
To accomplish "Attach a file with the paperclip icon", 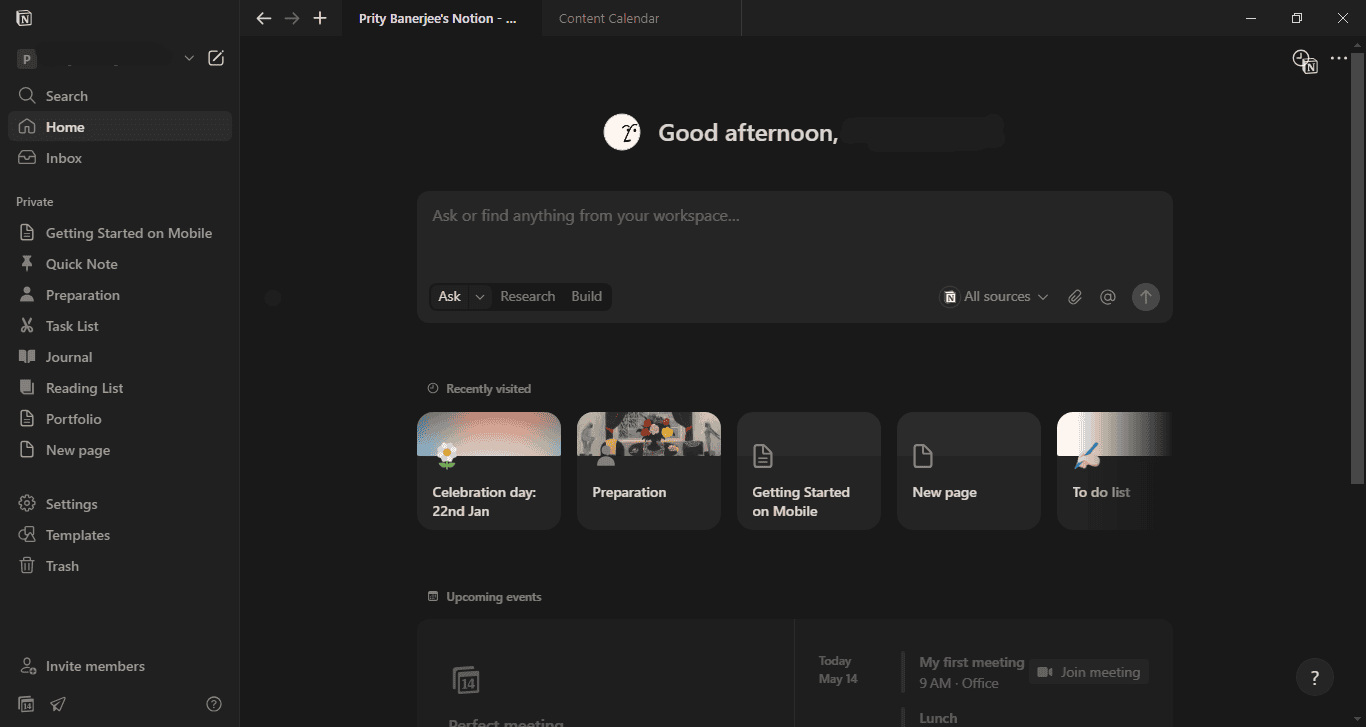I will [x=1075, y=297].
